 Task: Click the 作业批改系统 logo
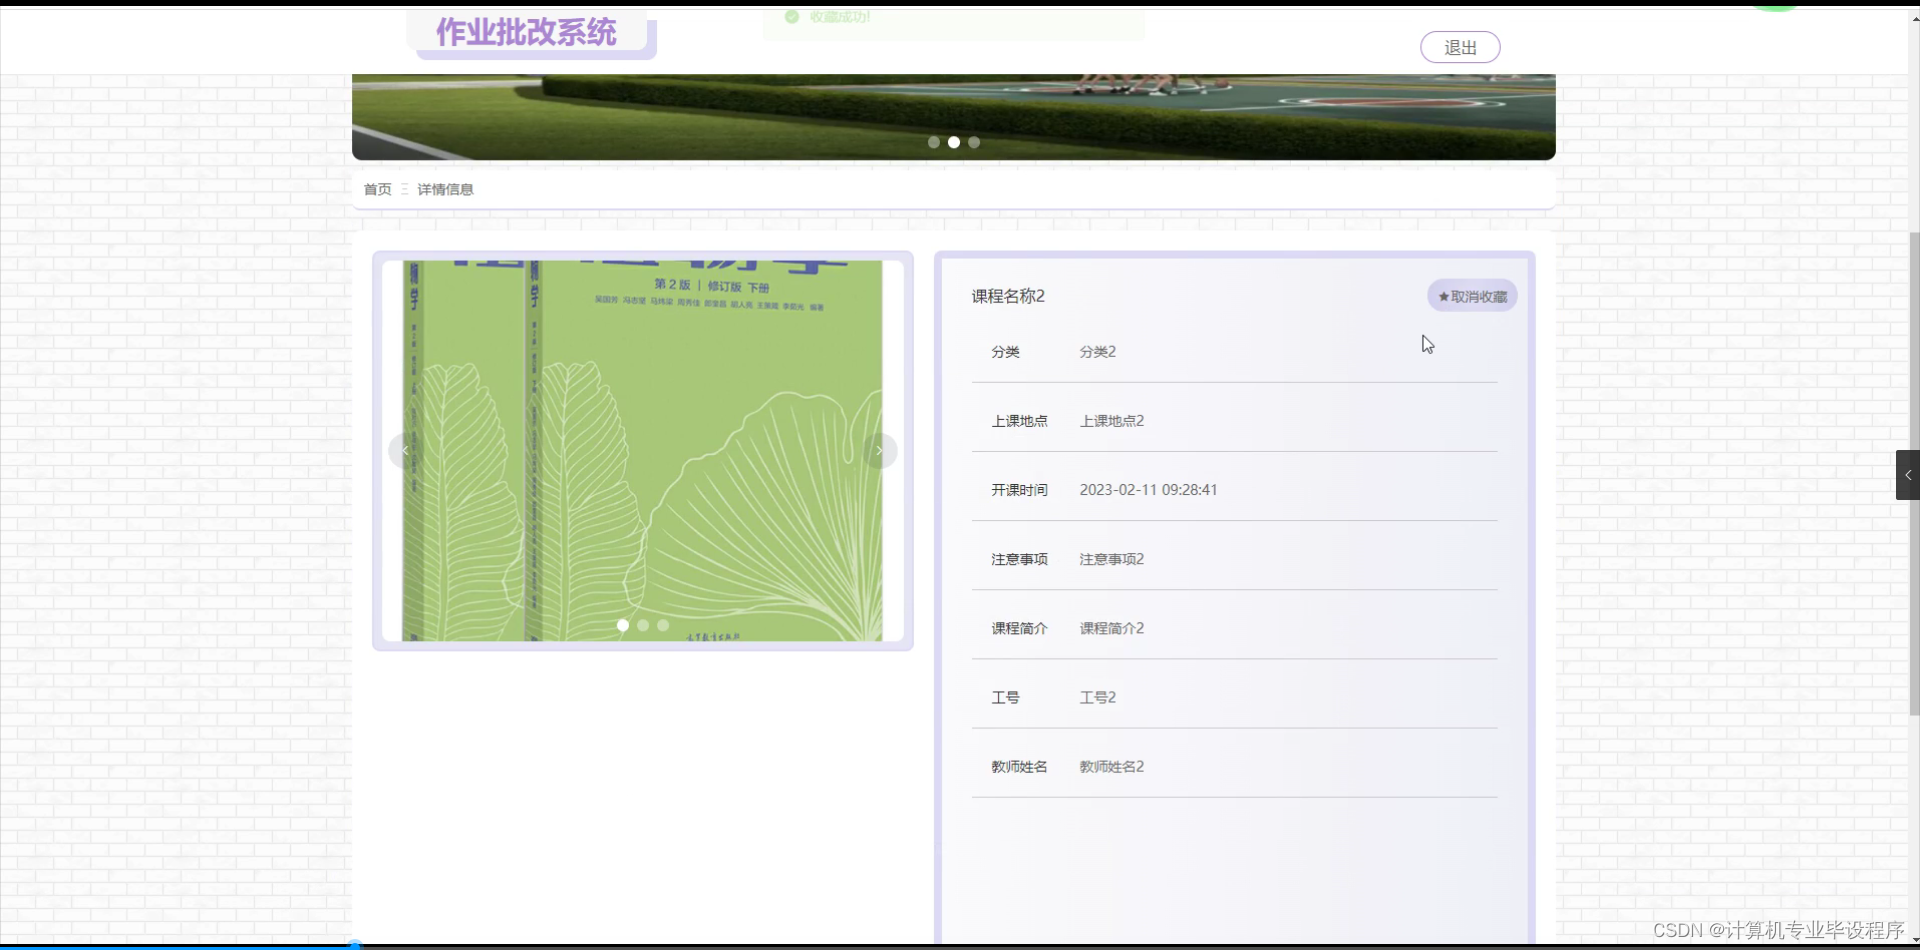tap(527, 31)
